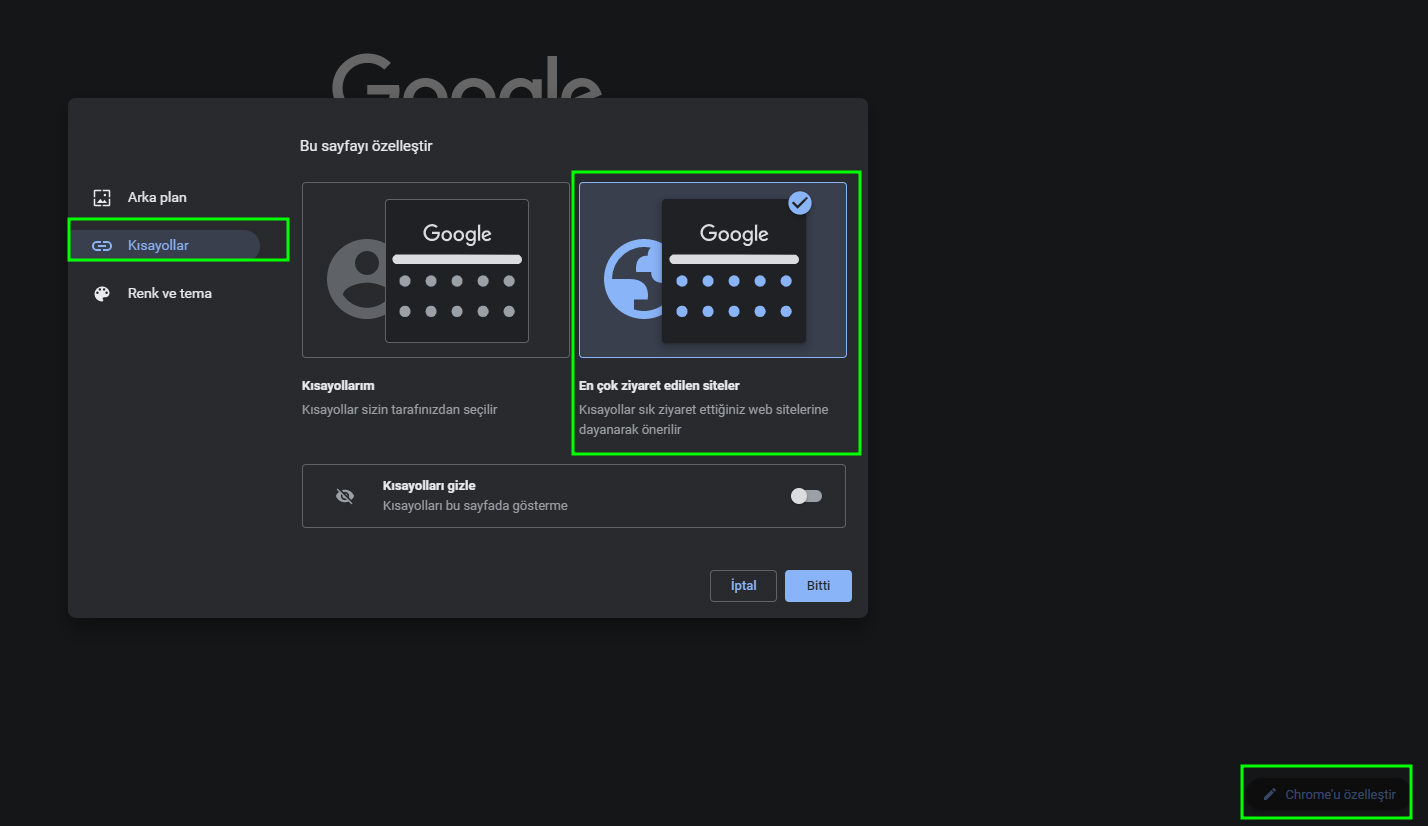Choose the Kısayollarım preview image
This screenshot has height=826, width=1428.
[x=436, y=270]
